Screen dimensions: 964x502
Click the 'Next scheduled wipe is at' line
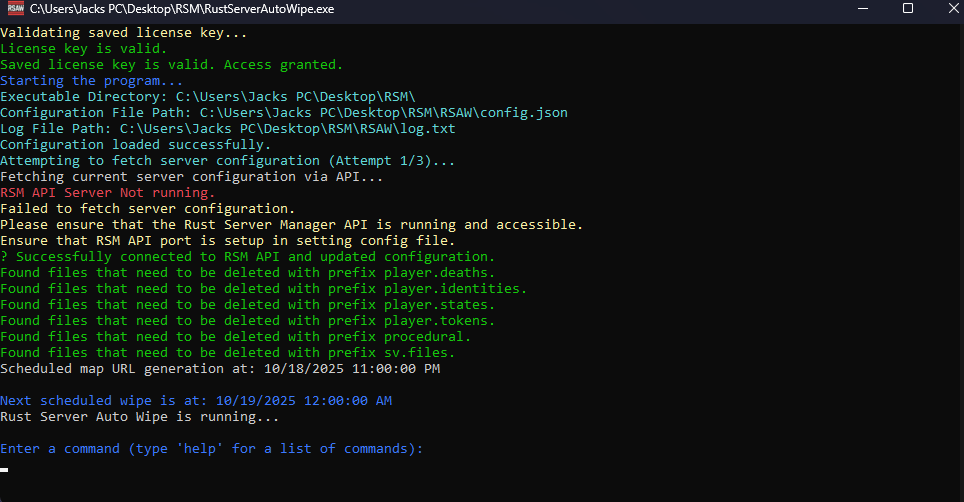[196, 401]
